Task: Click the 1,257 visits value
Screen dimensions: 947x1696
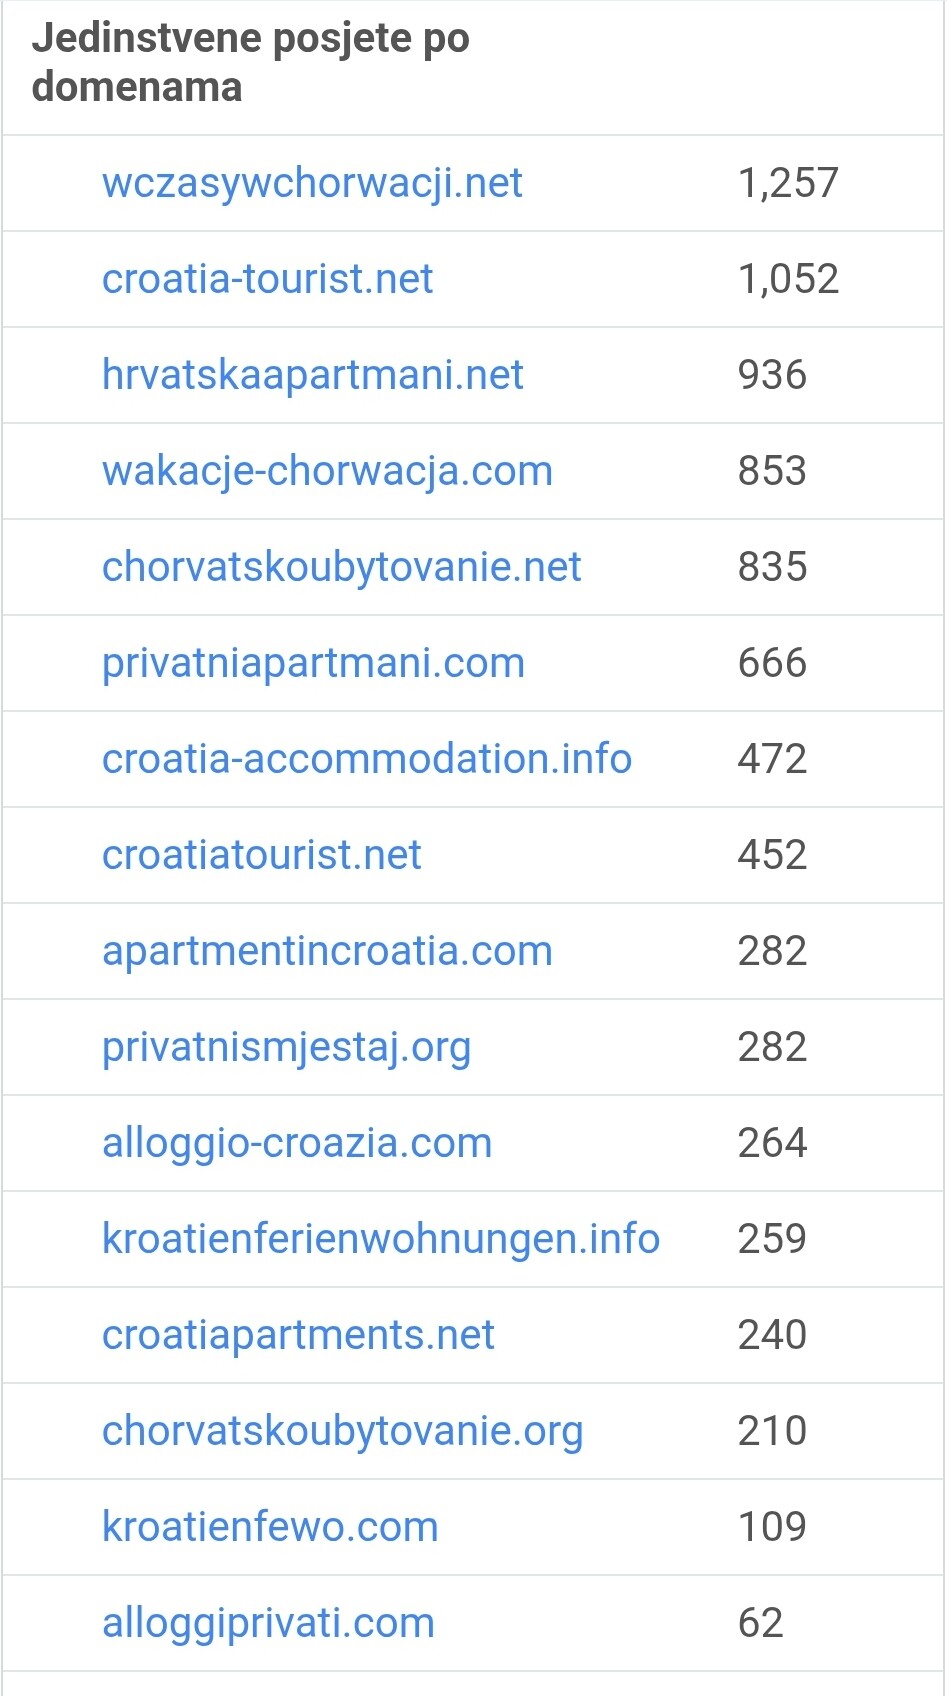Action: pos(788,183)
